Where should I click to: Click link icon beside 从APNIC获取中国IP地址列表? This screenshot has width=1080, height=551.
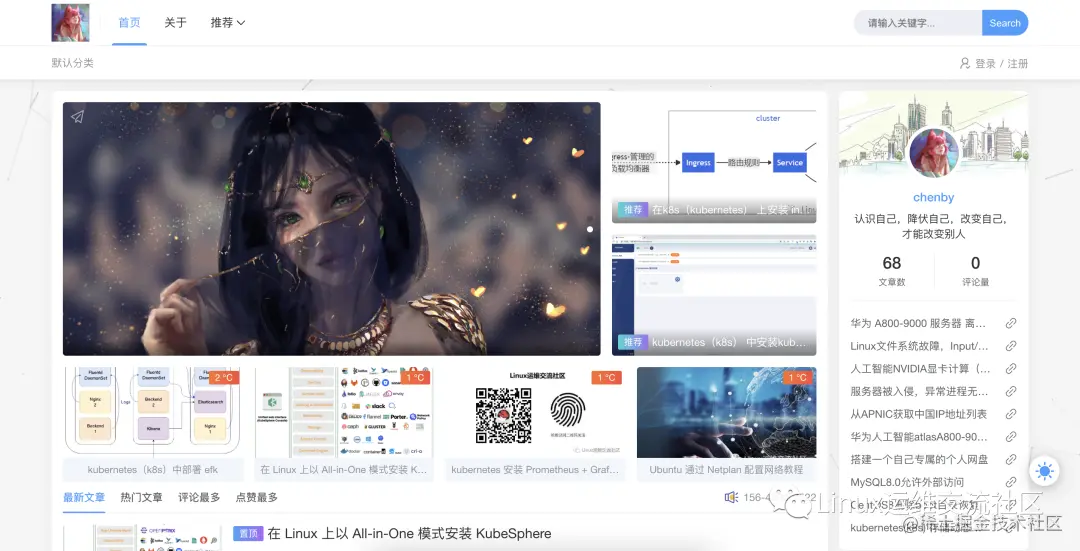[1010, 414]
